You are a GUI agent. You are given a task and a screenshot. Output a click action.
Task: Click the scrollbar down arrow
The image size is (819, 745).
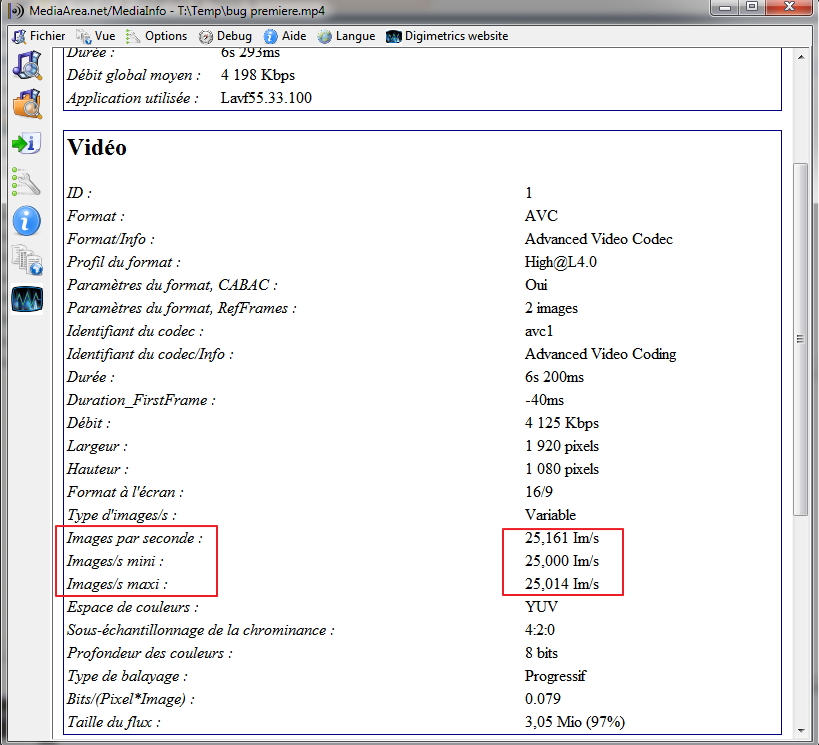click(801, 730)
